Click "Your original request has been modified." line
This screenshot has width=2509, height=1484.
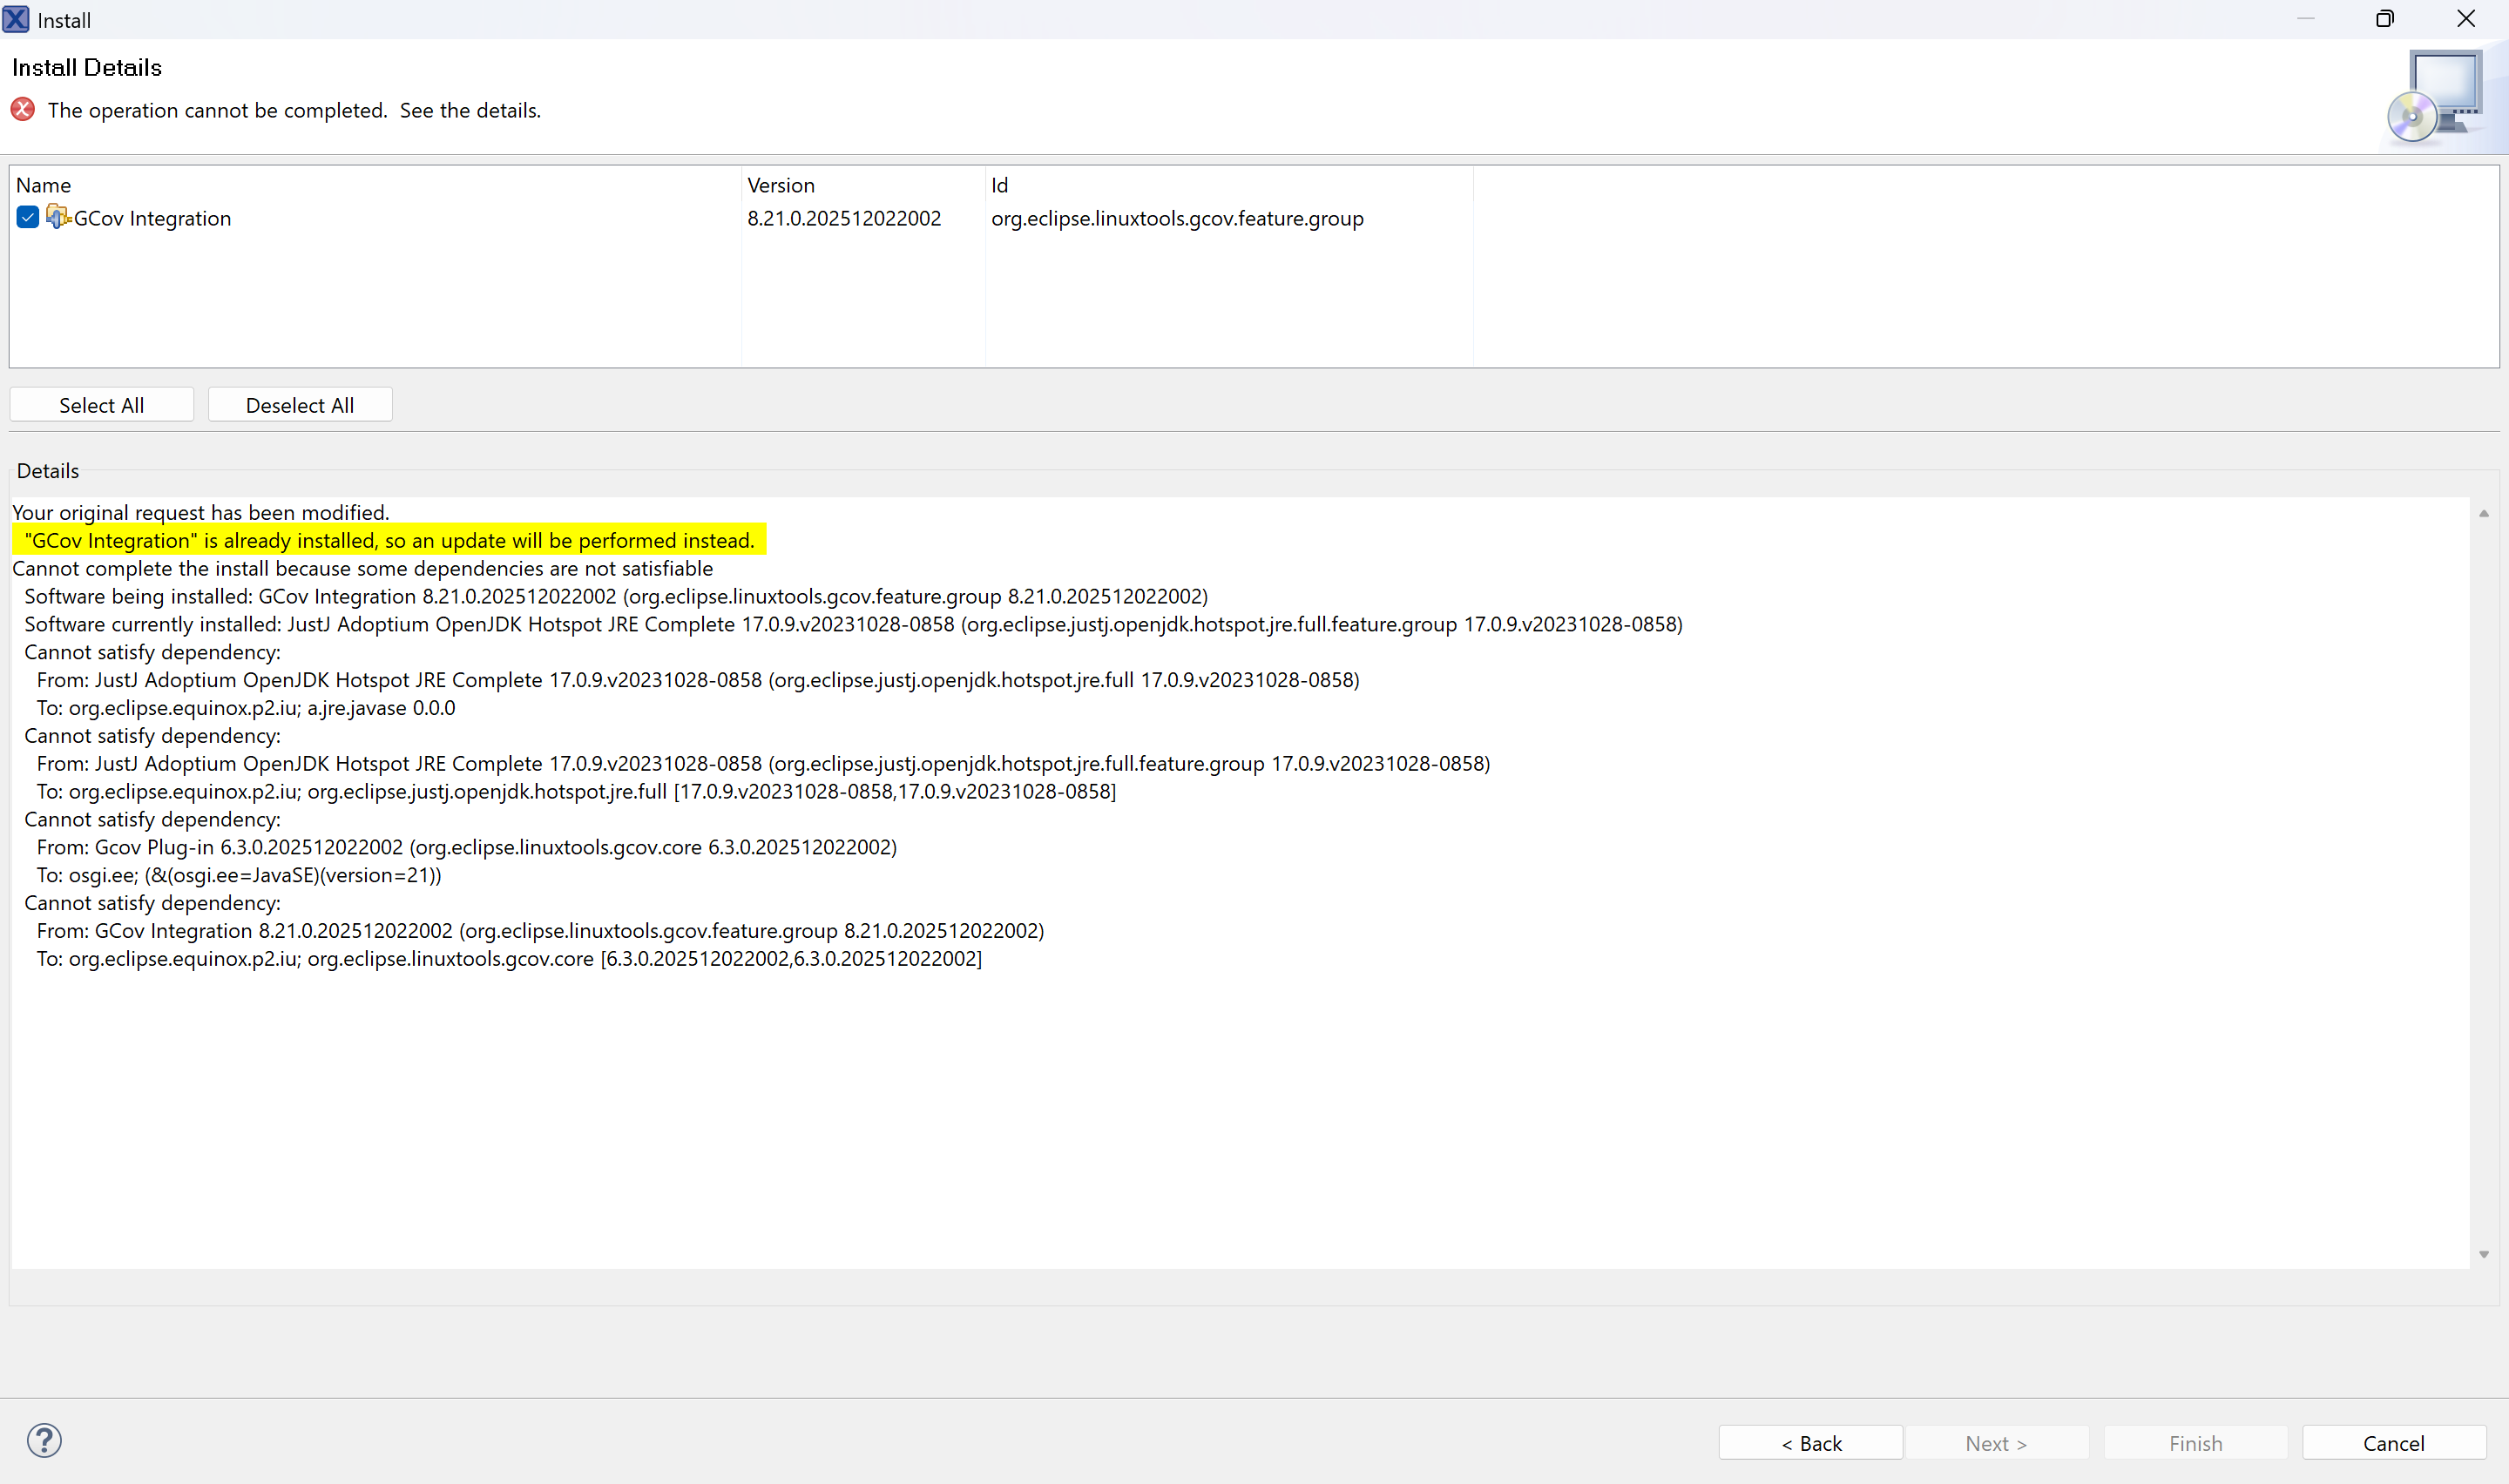(x=200, y=512)
